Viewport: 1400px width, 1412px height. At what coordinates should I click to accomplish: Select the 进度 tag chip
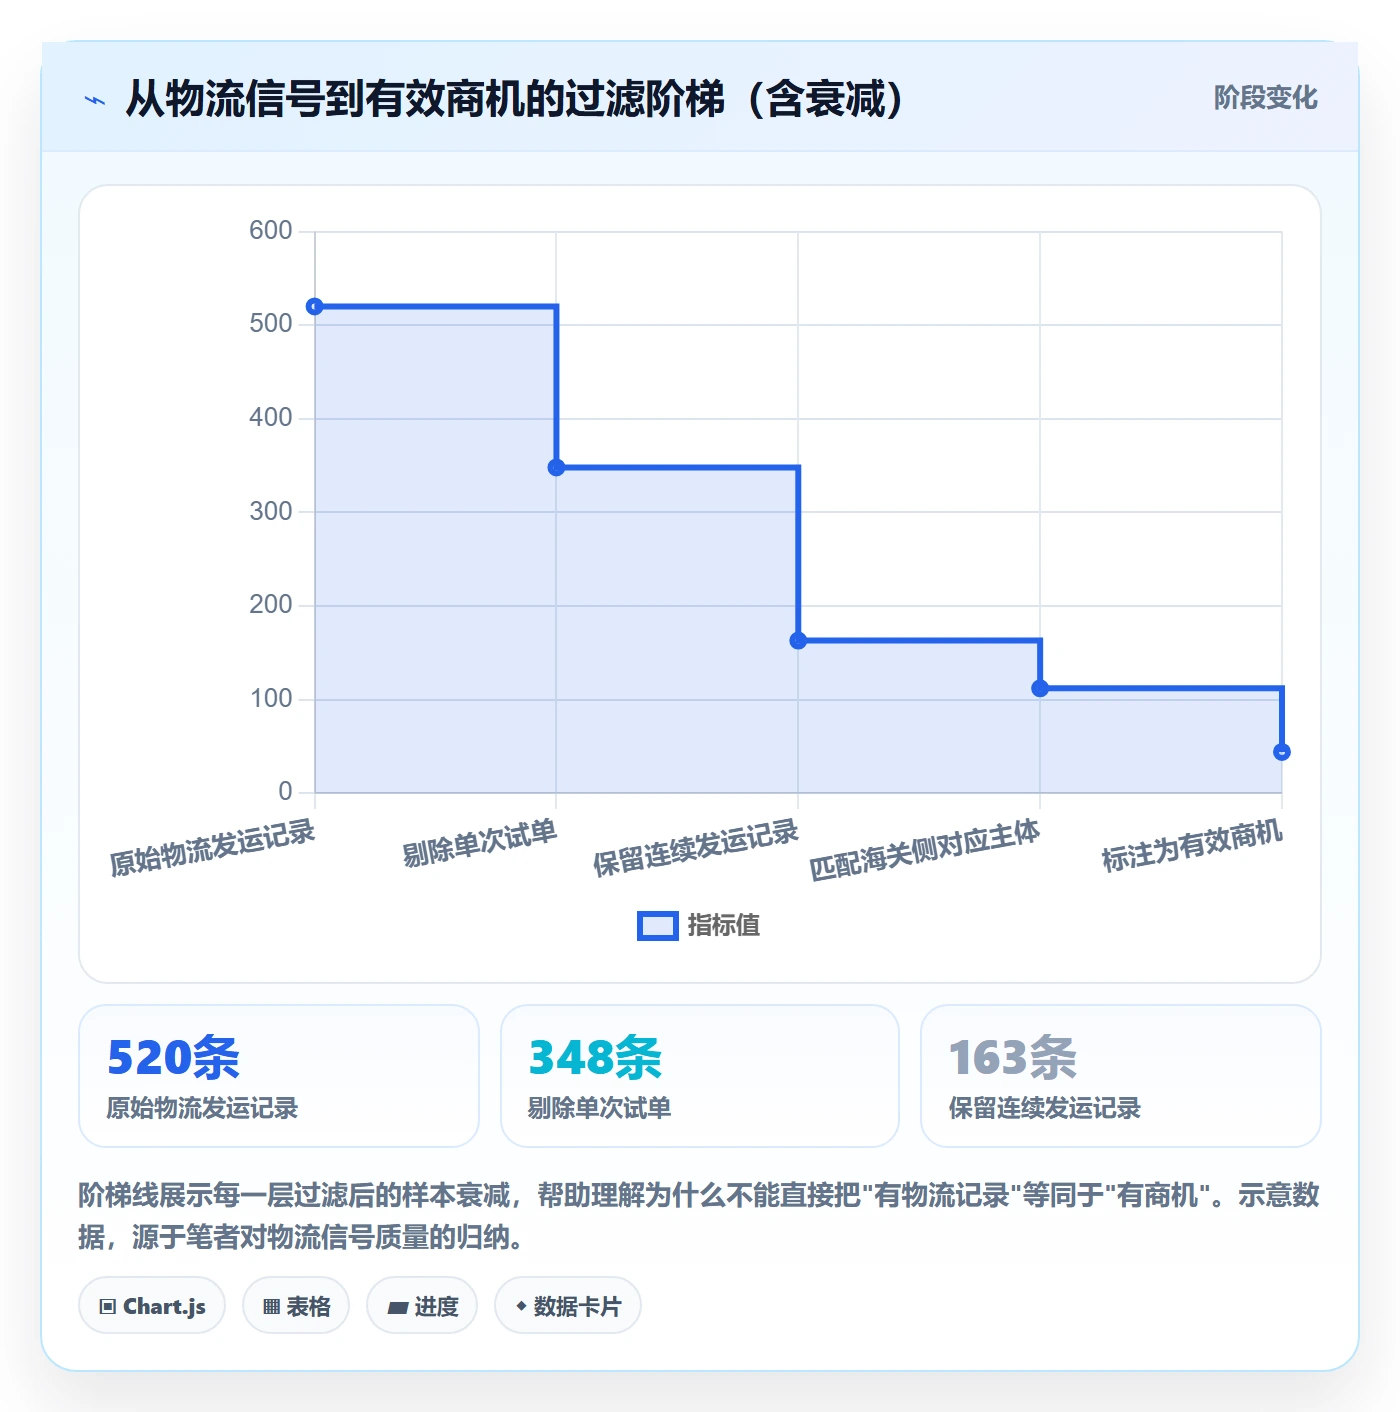tap(422, 1305)
